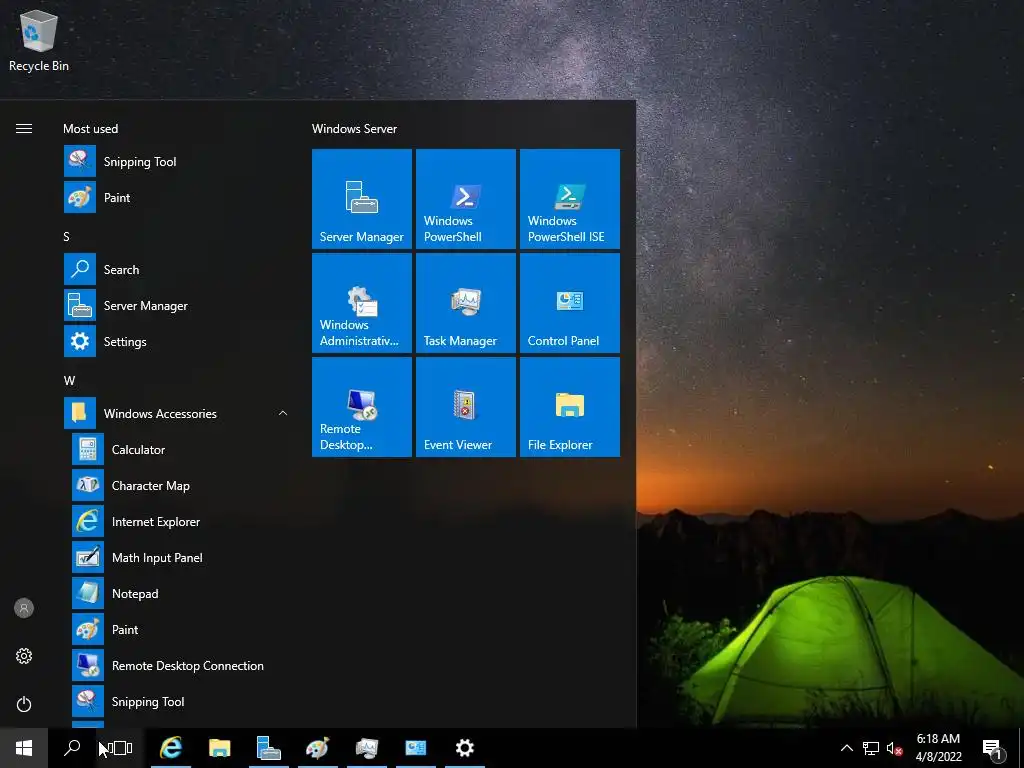Switch to Control Panel on the taskbar

point(415,748)
